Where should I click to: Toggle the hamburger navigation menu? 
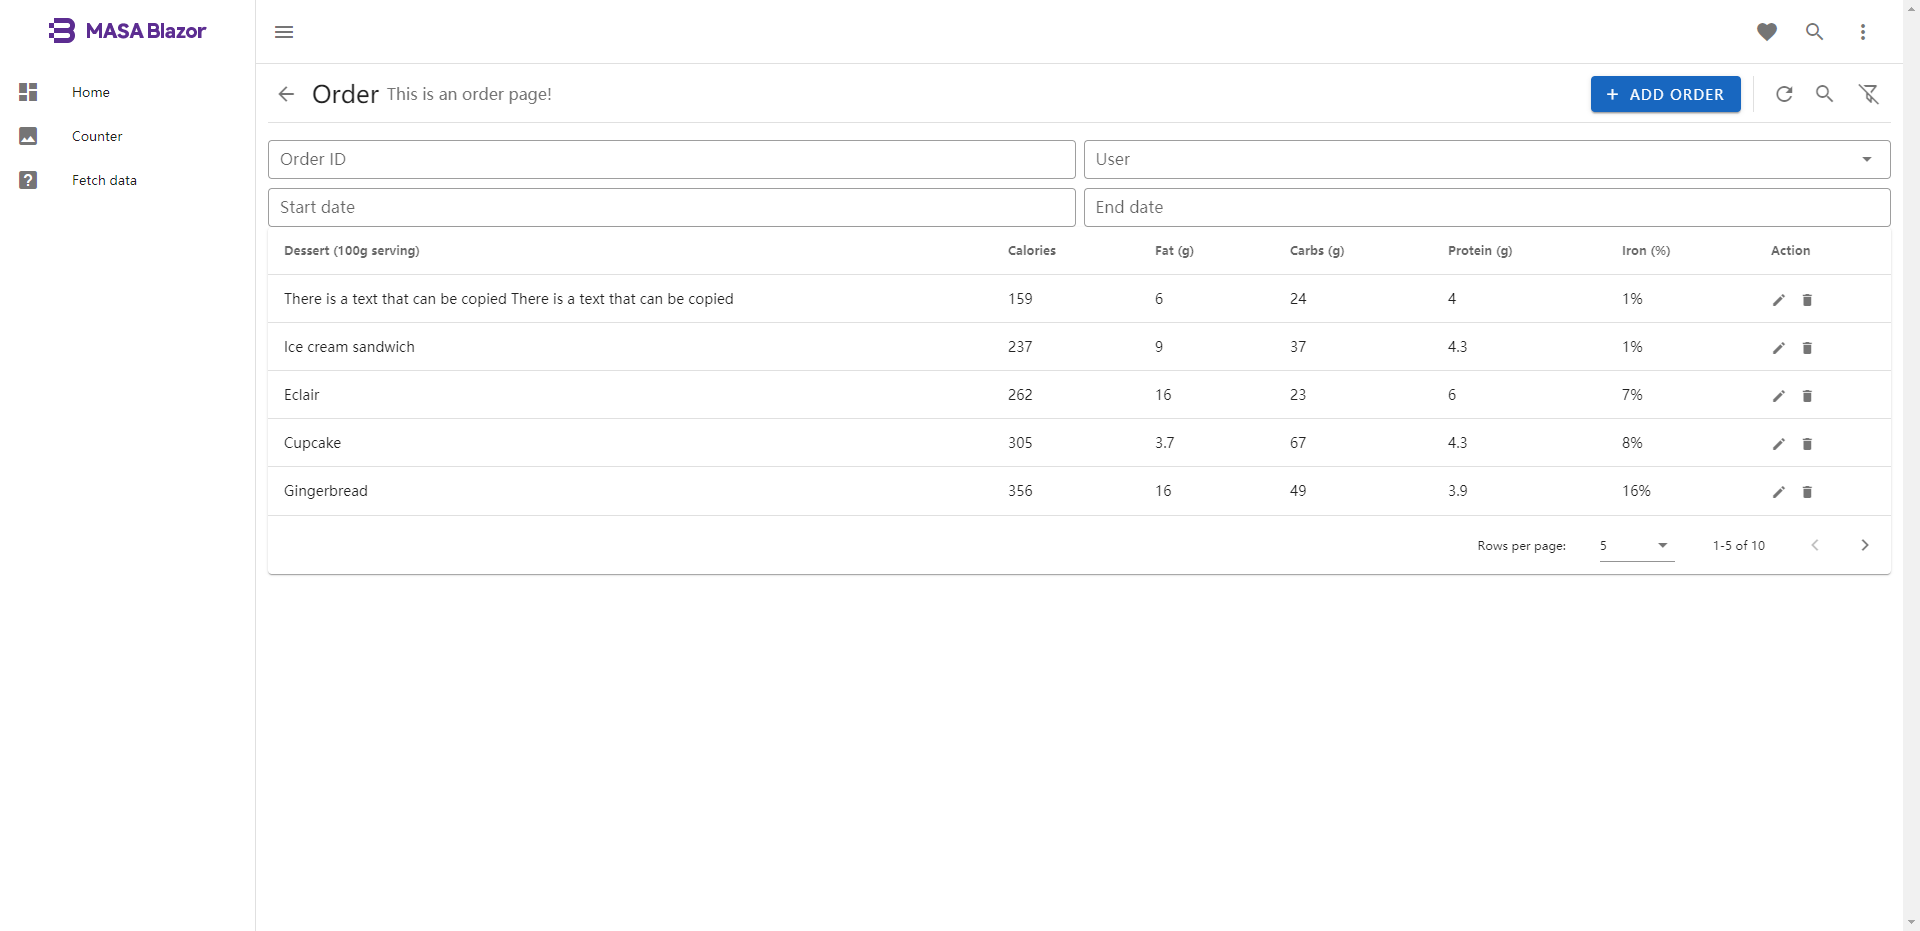(284, 32)
